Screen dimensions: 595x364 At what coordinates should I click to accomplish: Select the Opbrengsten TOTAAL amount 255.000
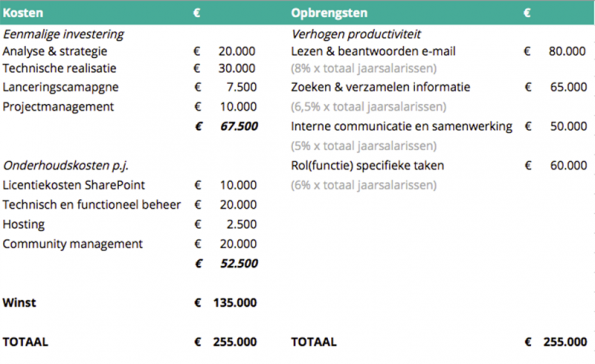pos(565,342)
